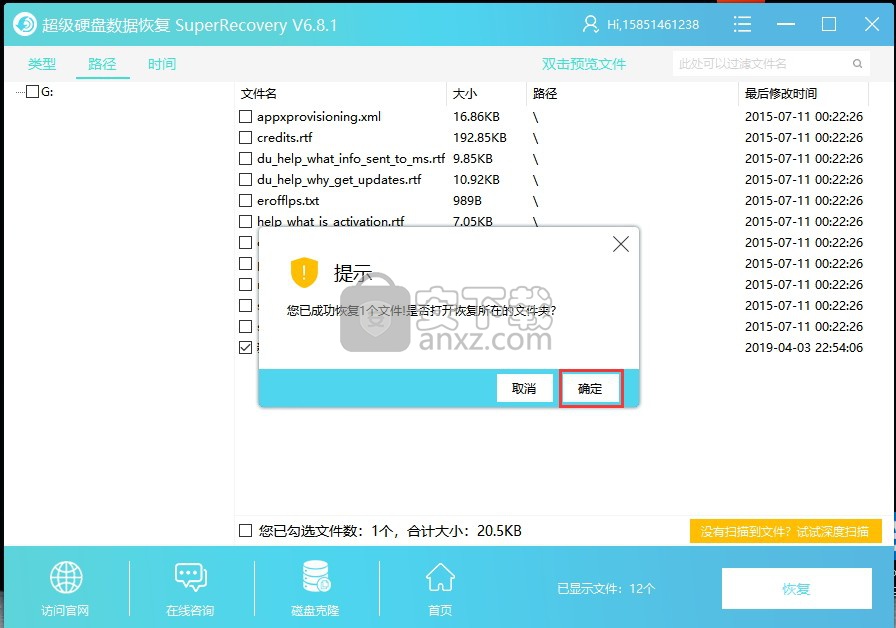Click the 2019-04-03 22:54:06 timestamp

[x=803, y=347]
